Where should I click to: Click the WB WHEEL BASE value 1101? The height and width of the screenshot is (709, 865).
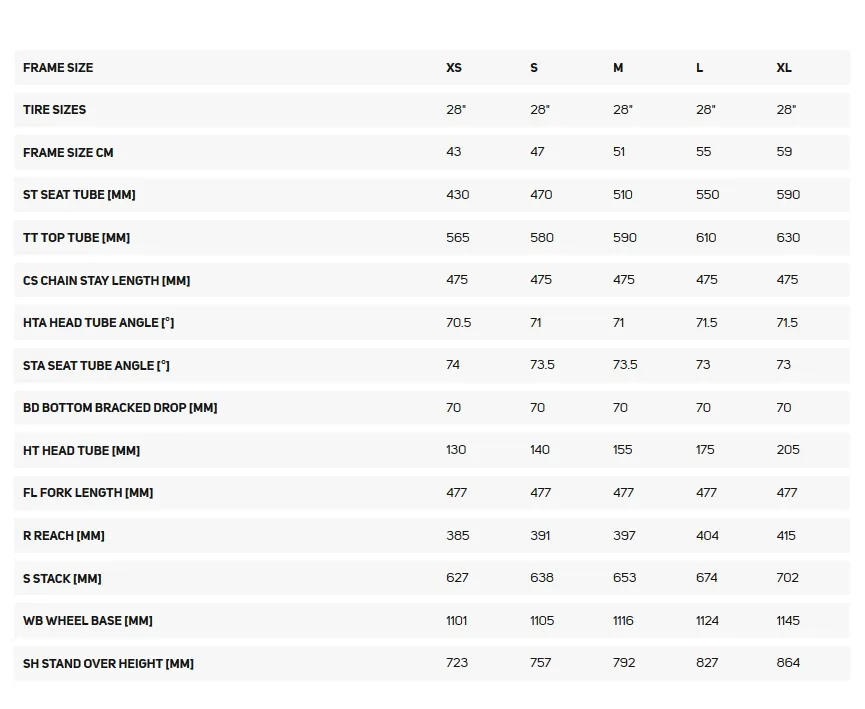[x=457, y=621]
